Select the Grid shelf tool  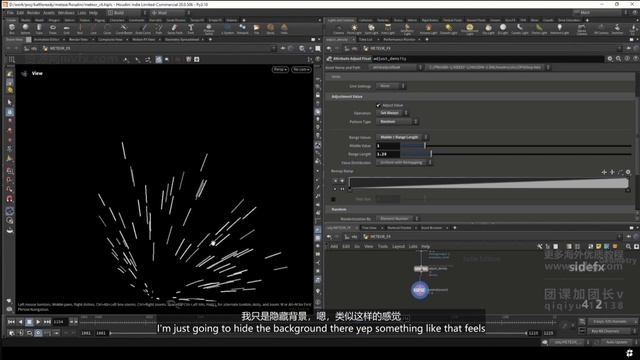click(x=67, y=29)
